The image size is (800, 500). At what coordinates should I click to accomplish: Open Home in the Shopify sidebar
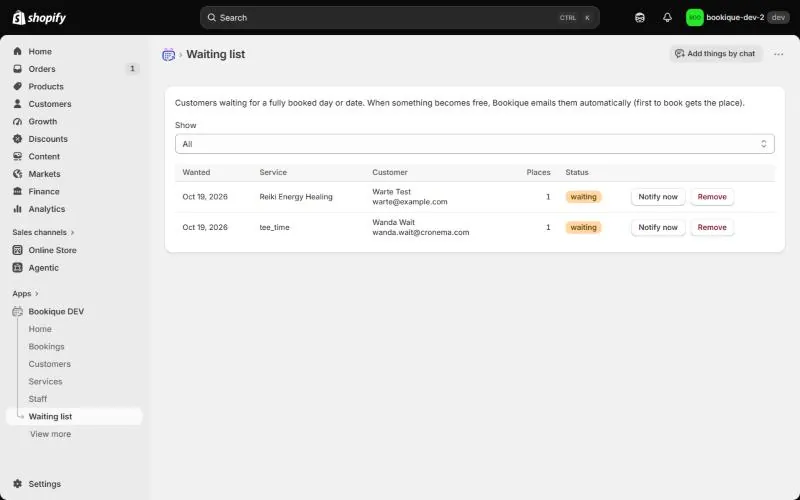[x=74, y=51]
